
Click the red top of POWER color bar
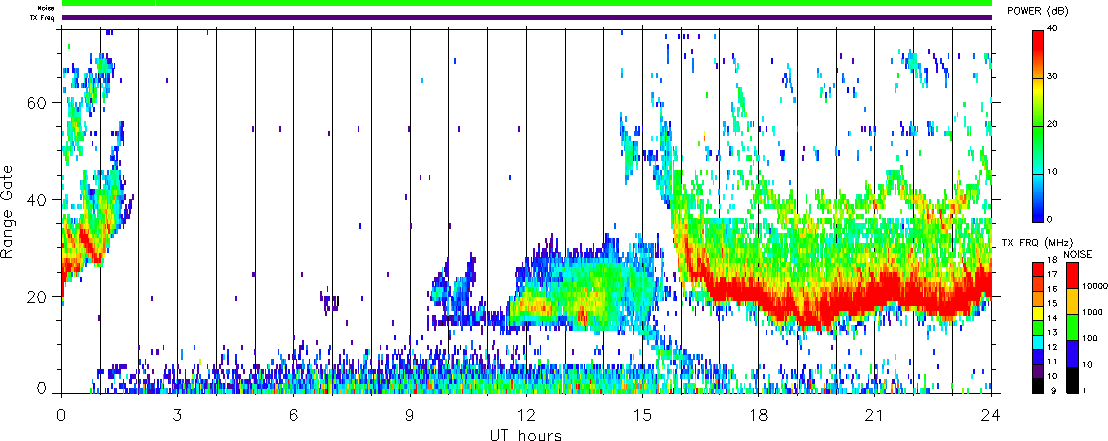coord(1037,41)
